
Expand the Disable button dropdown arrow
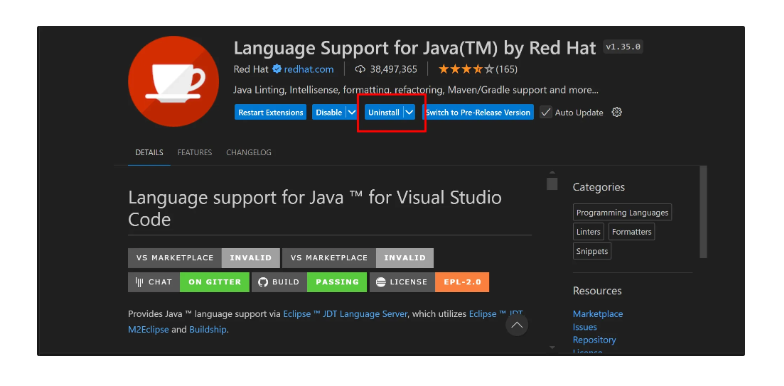tap(352, 112)
